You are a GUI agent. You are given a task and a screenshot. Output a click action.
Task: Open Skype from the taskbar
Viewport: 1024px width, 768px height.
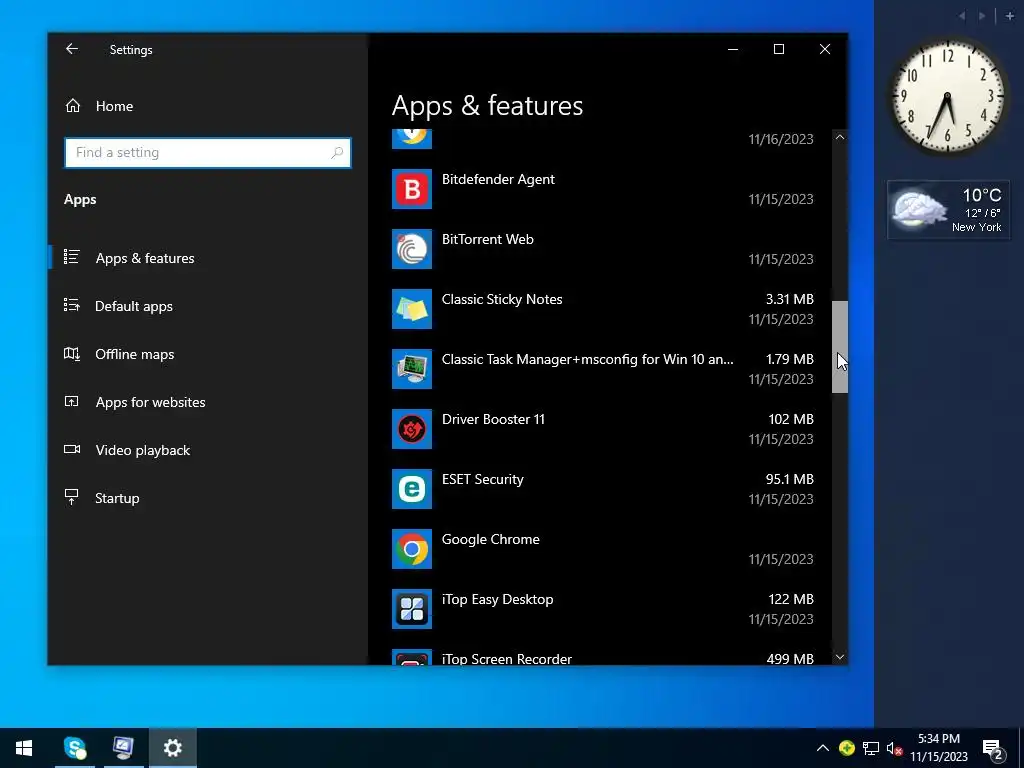pyautogui.click(x=74, y=748)
